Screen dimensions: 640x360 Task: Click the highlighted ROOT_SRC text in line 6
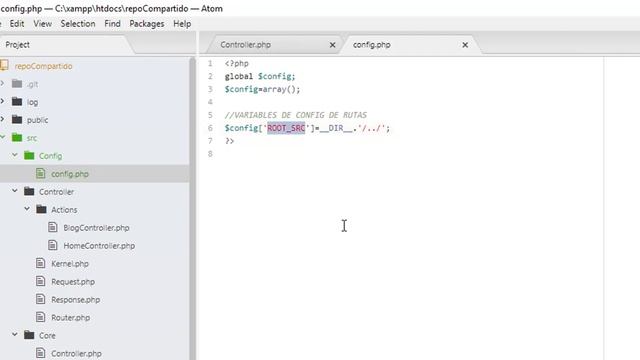click(x=286, y=128)
